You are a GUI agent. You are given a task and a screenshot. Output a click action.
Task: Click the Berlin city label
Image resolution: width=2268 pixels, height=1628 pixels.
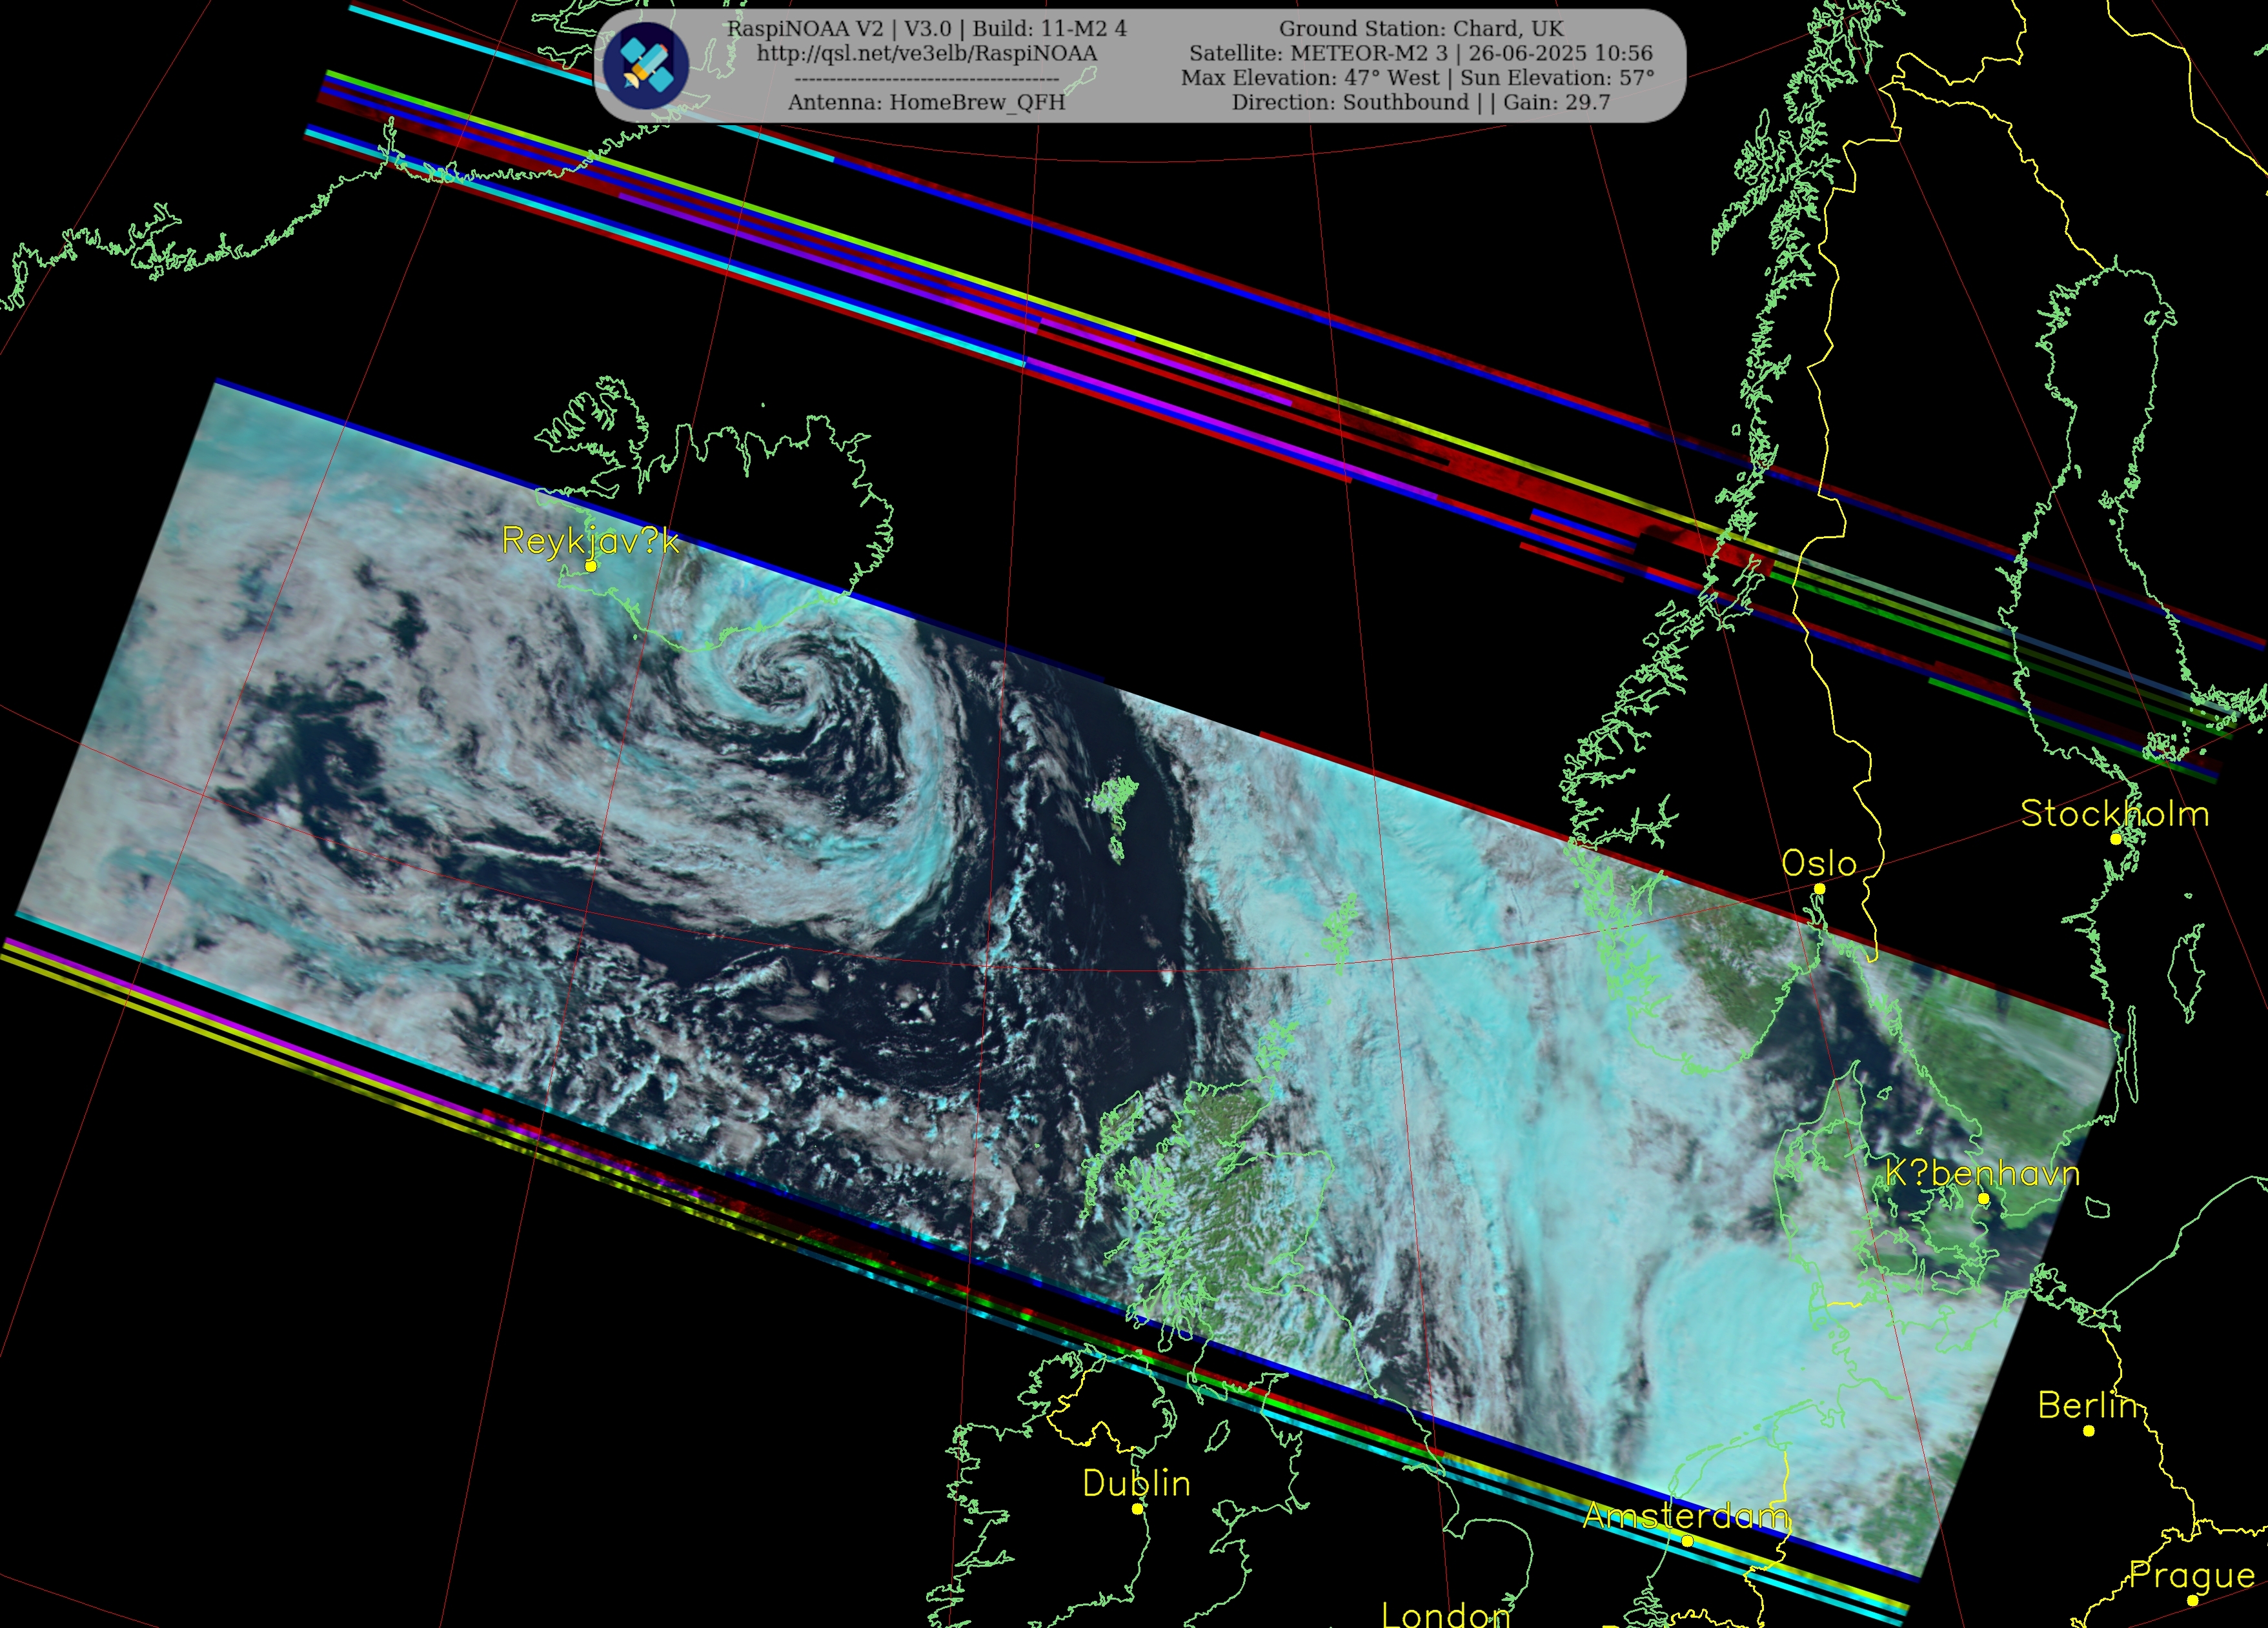2088,1405
